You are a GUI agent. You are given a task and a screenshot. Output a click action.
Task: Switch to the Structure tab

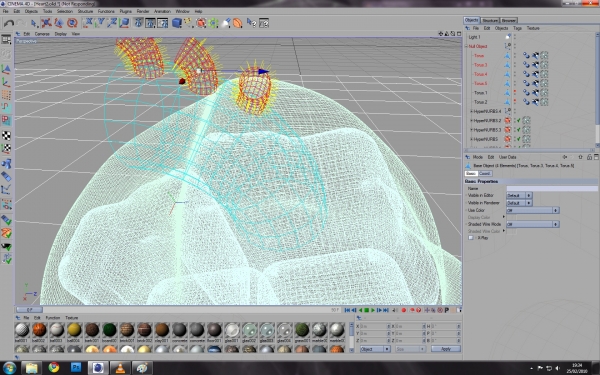click(490, 20)
